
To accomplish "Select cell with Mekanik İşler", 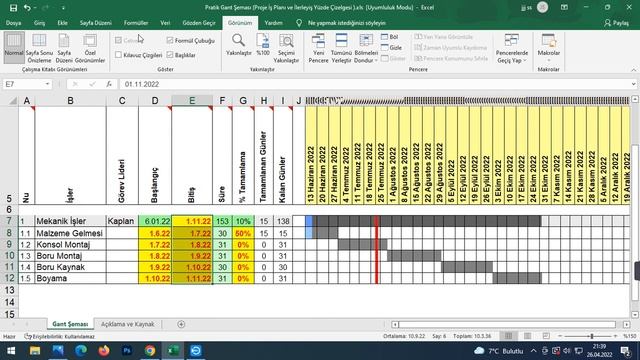I will pyautogui.click(x=70, y=221).
